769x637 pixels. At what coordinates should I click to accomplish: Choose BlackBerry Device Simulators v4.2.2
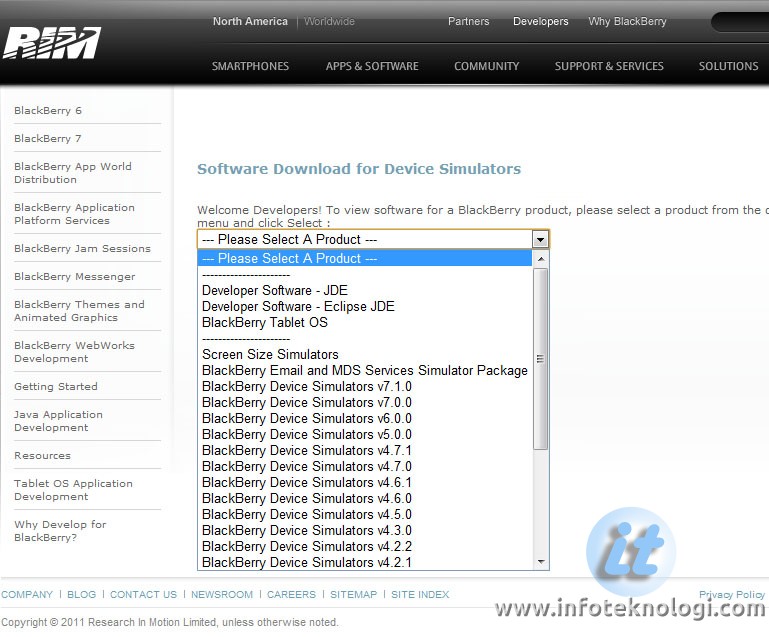(x=365, y=547)
